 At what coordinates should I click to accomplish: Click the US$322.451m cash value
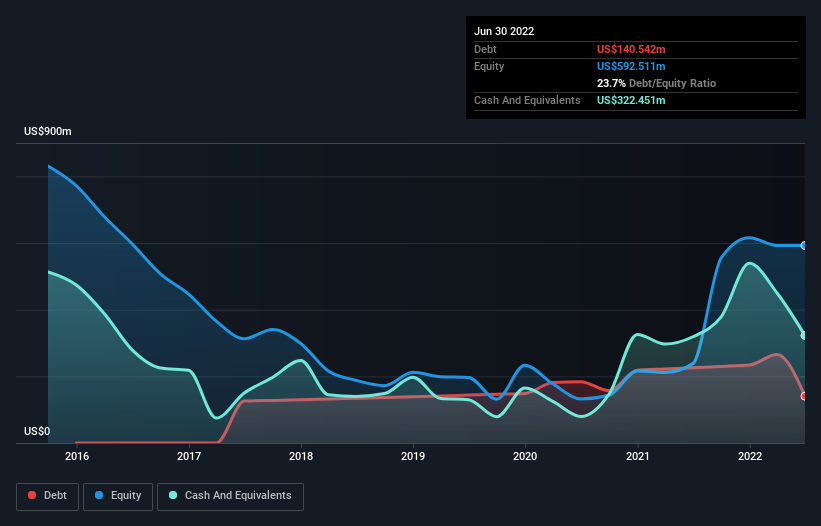pos(631,100)
